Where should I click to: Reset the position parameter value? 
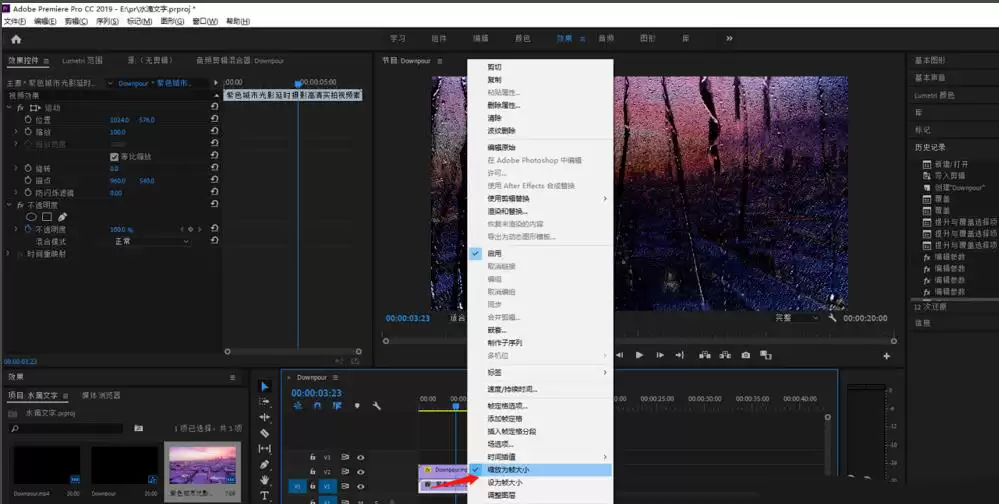pos(214,120)
